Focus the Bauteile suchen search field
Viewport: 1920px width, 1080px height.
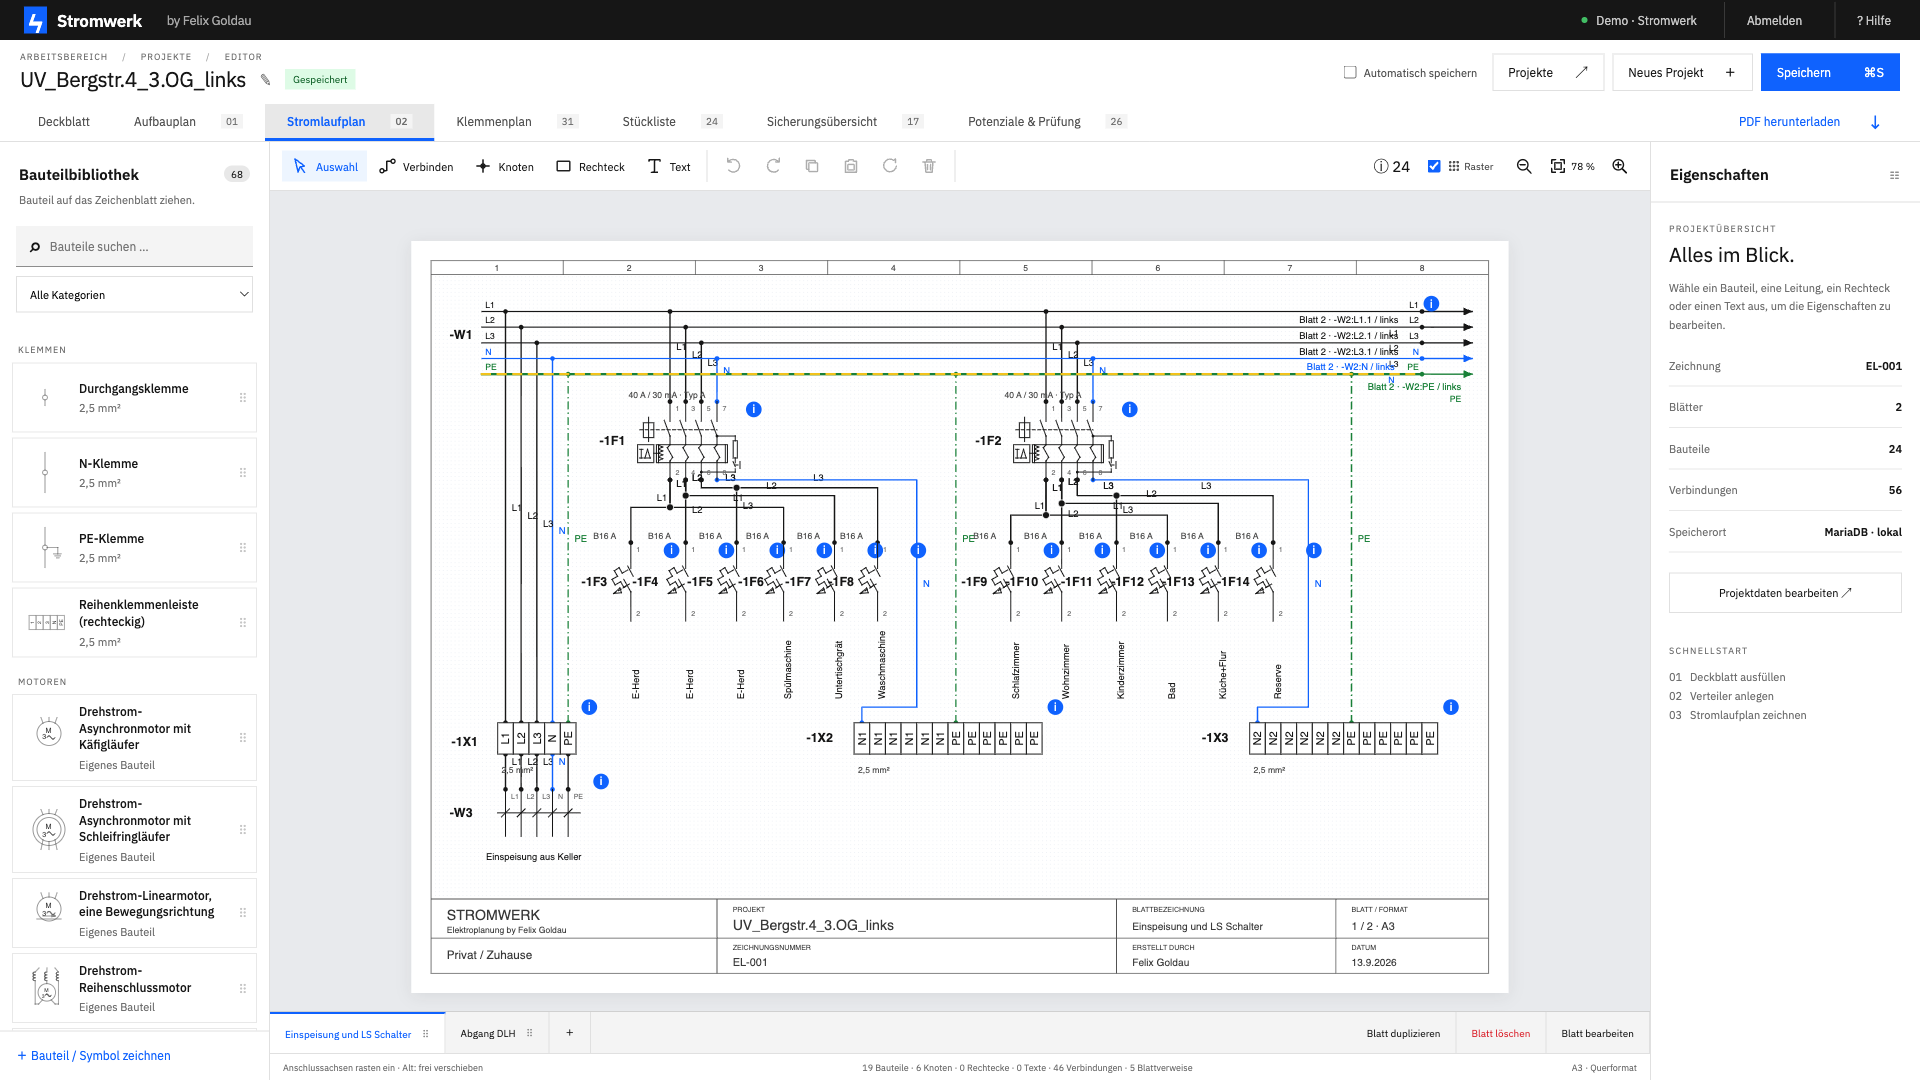(134, 247)
